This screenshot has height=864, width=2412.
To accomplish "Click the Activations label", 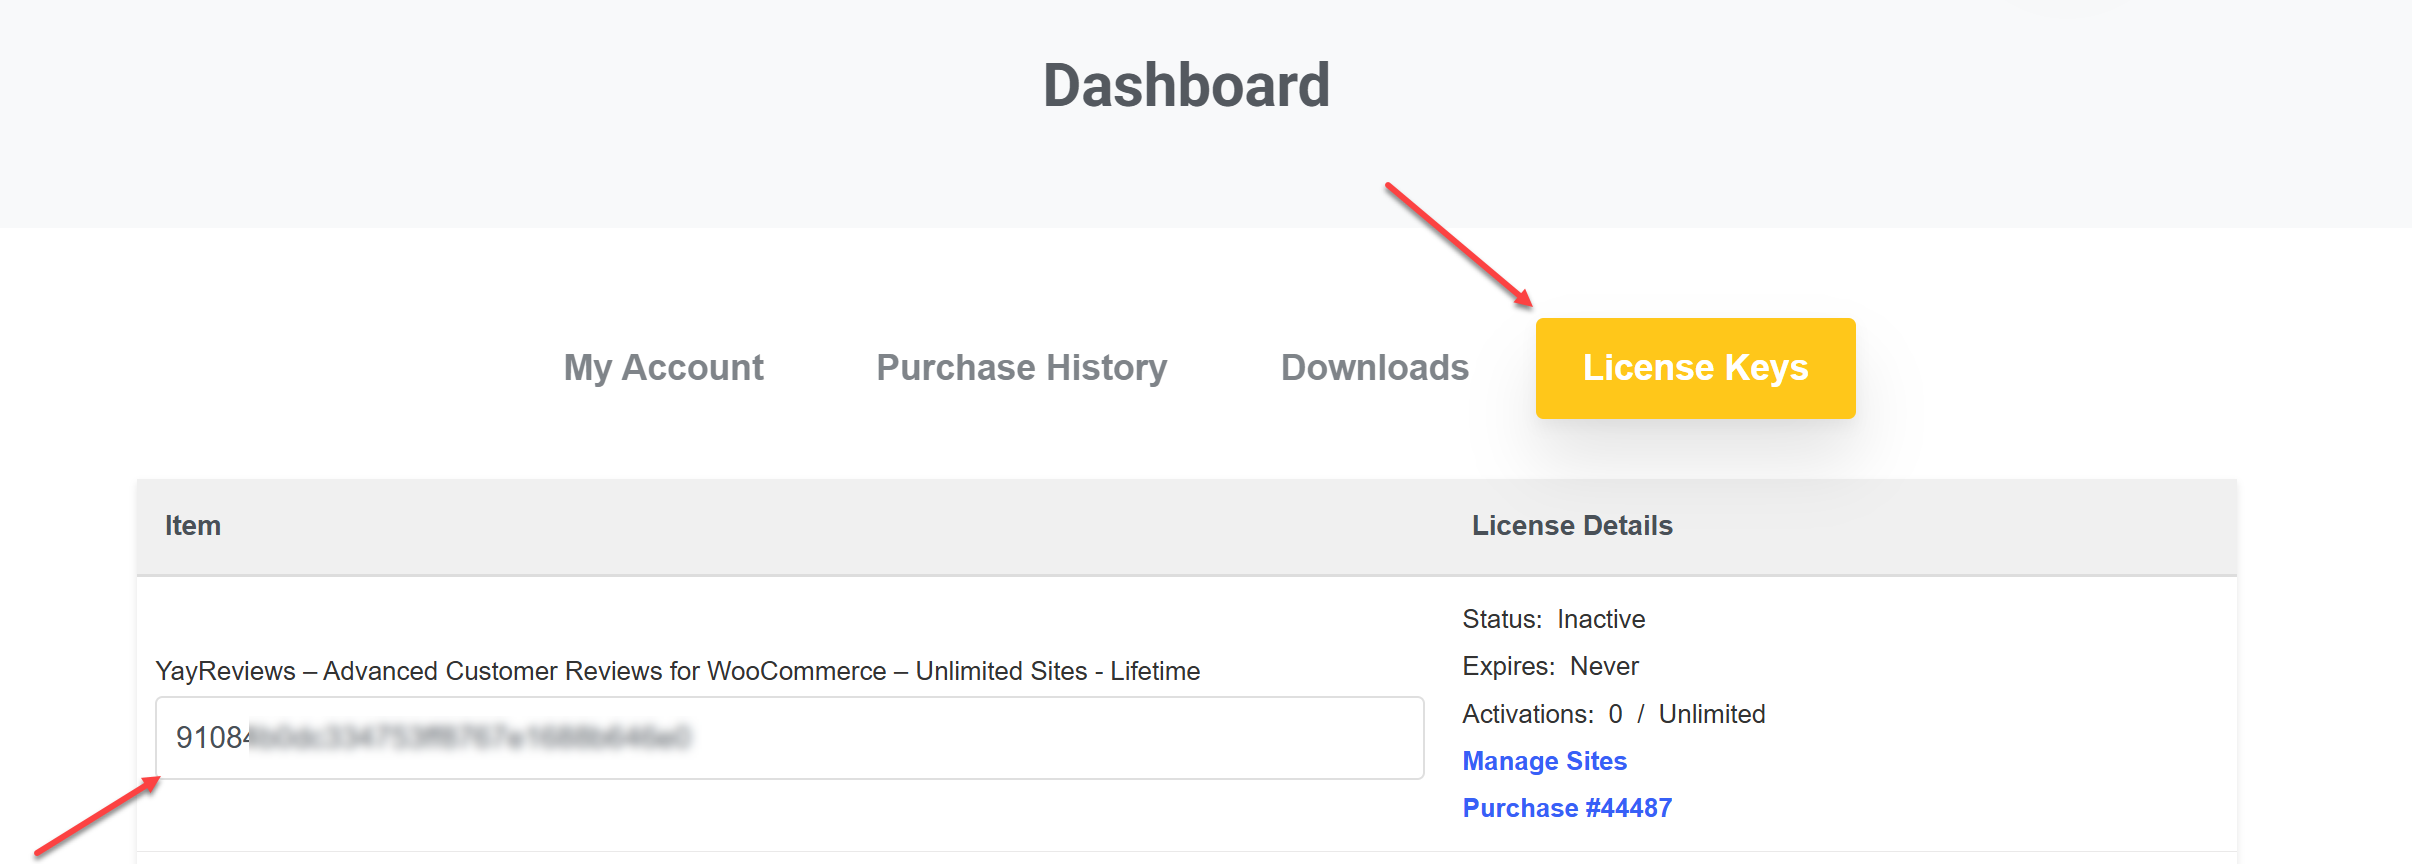I will (x=1527, y=714).
